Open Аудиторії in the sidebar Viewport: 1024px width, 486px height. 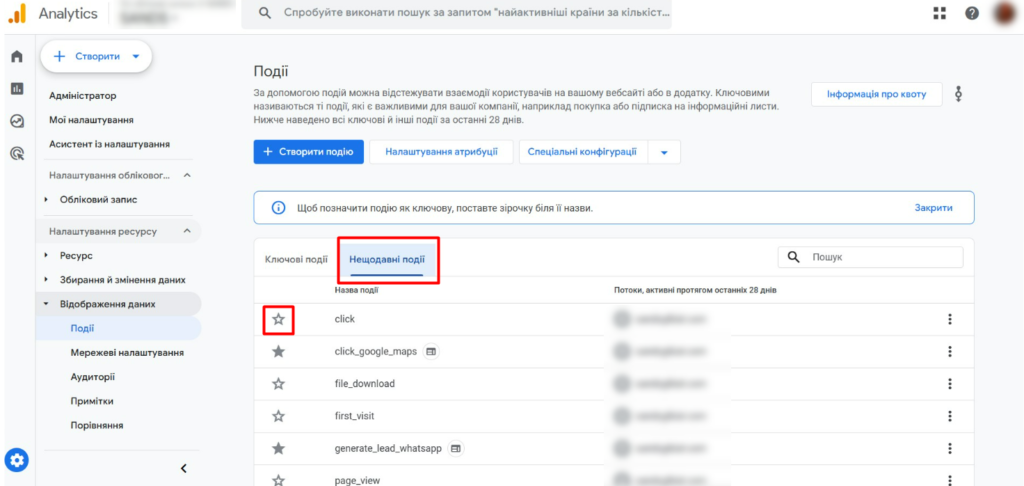coord(92,377)
